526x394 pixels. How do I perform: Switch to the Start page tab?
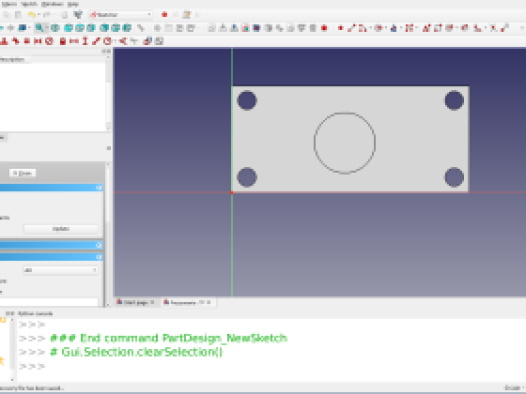point(135,302)
